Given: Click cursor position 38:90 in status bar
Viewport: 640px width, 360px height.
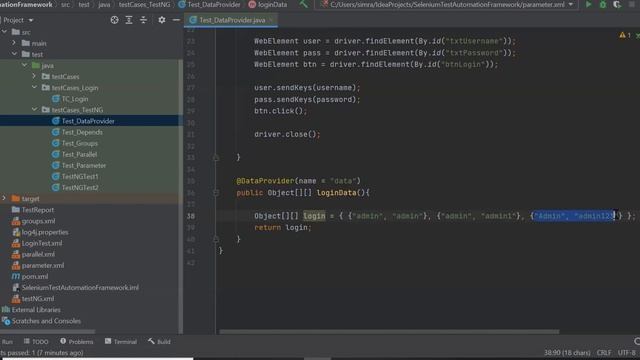Looking at the screenshot, I should [567, 353].
